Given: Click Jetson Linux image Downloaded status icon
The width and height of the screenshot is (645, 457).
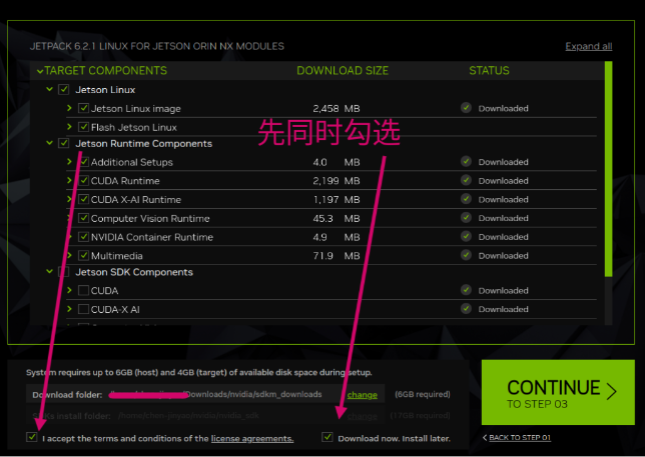Looking at the screenshot, I should tap(466, 108).
